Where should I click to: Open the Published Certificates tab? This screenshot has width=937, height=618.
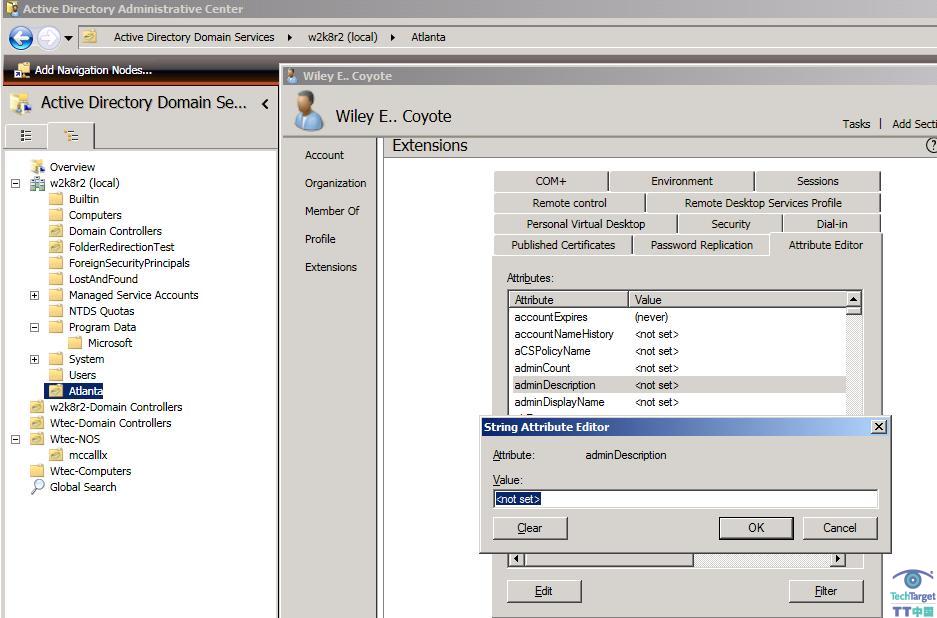pos(563,245)
